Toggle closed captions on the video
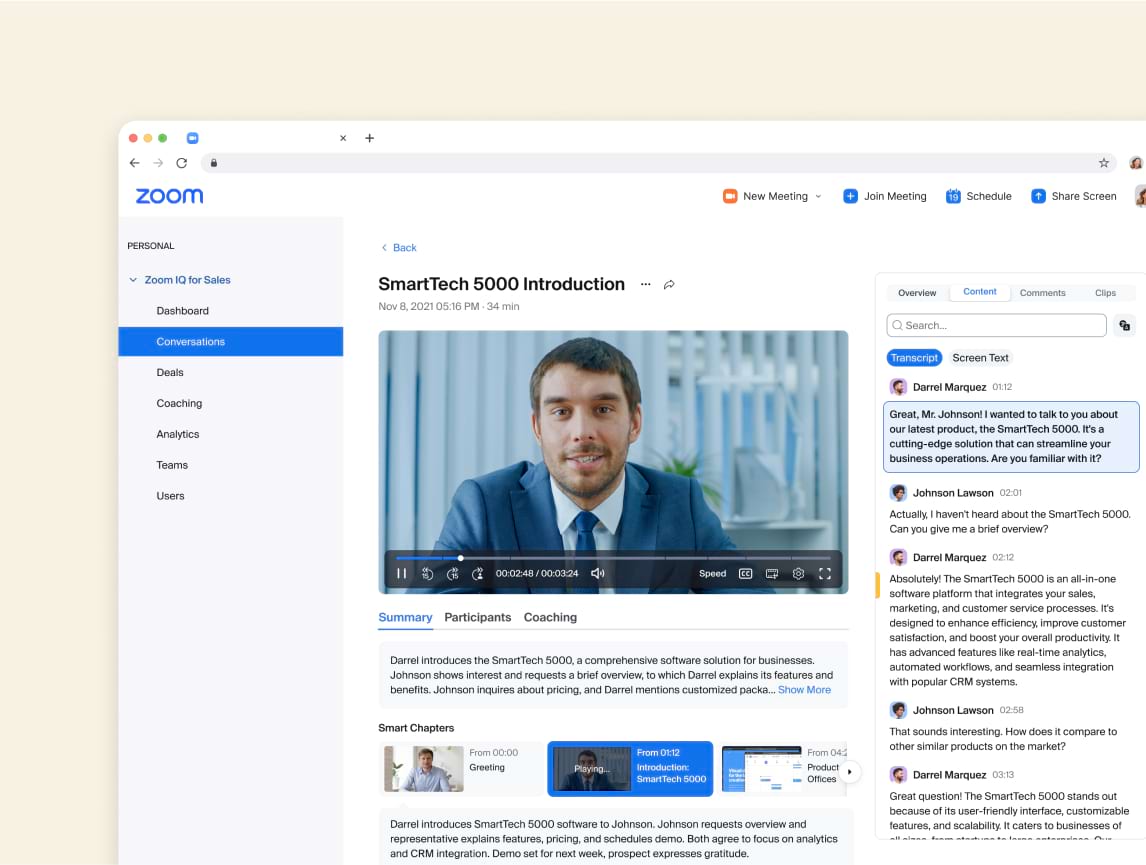The width and height of the screenshot is (1146, 865). (x=746, y=573)
